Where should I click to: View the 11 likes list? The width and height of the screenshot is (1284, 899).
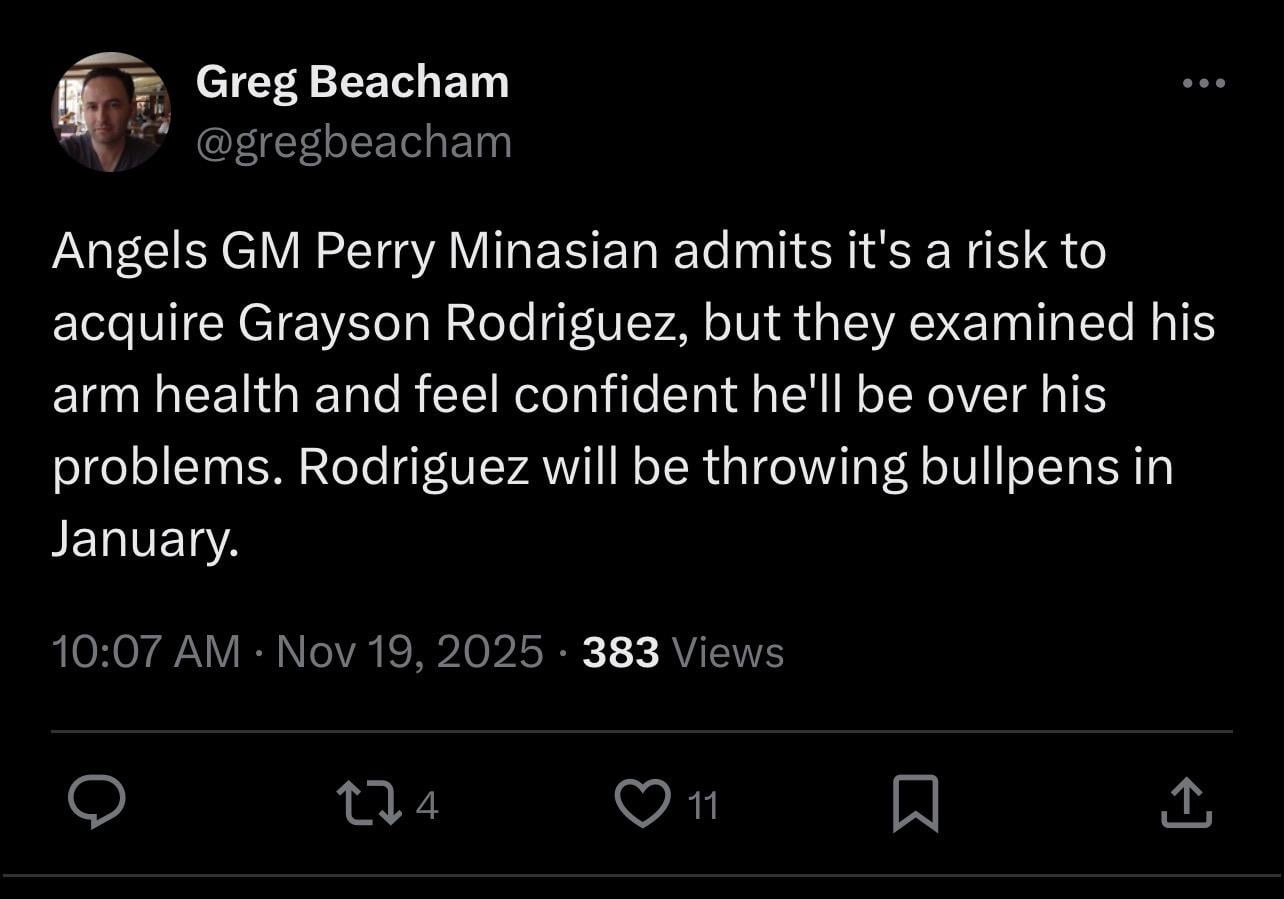coord(703,804)
